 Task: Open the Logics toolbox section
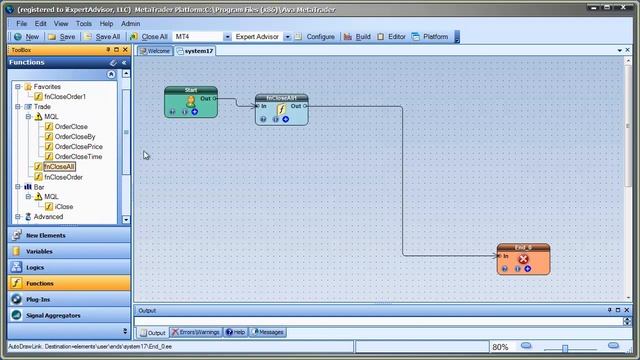69,267
